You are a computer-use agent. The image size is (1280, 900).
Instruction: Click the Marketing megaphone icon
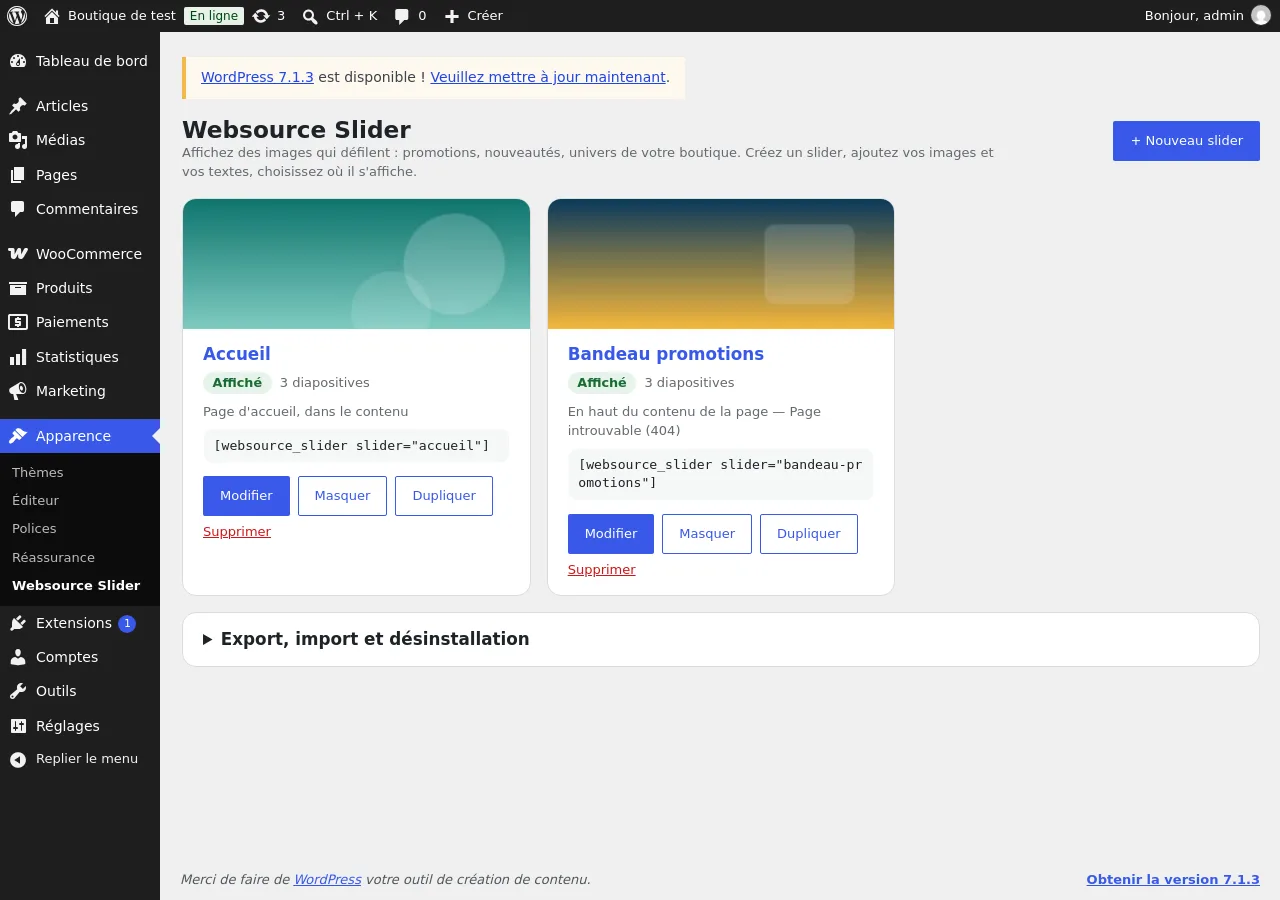click(x=18, y=391)
